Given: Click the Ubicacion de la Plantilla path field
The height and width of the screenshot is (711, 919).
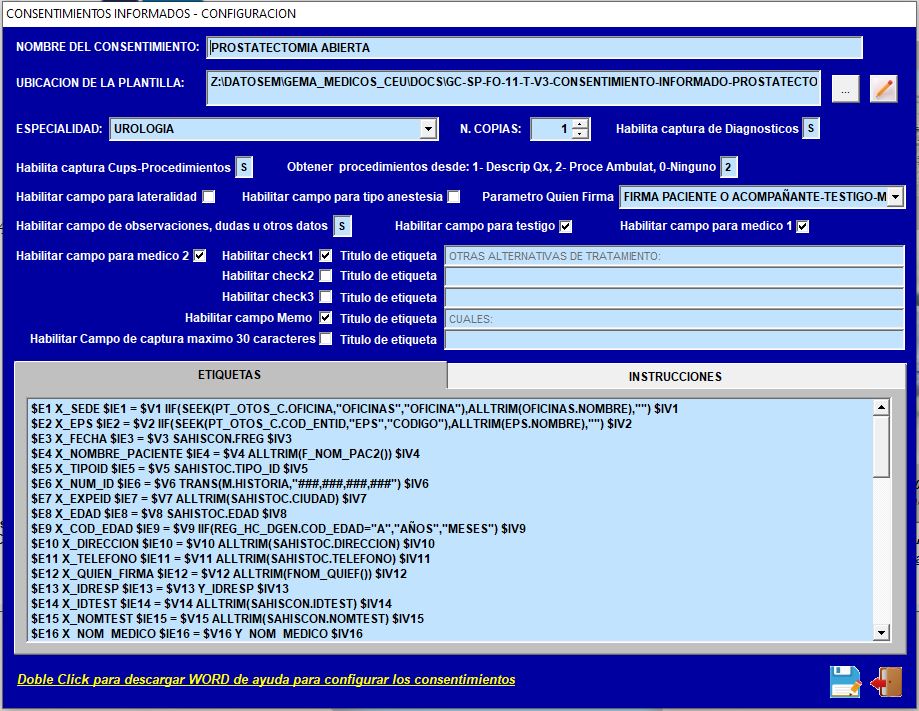Looking at the screenshot, I should [x=513, y=89].
